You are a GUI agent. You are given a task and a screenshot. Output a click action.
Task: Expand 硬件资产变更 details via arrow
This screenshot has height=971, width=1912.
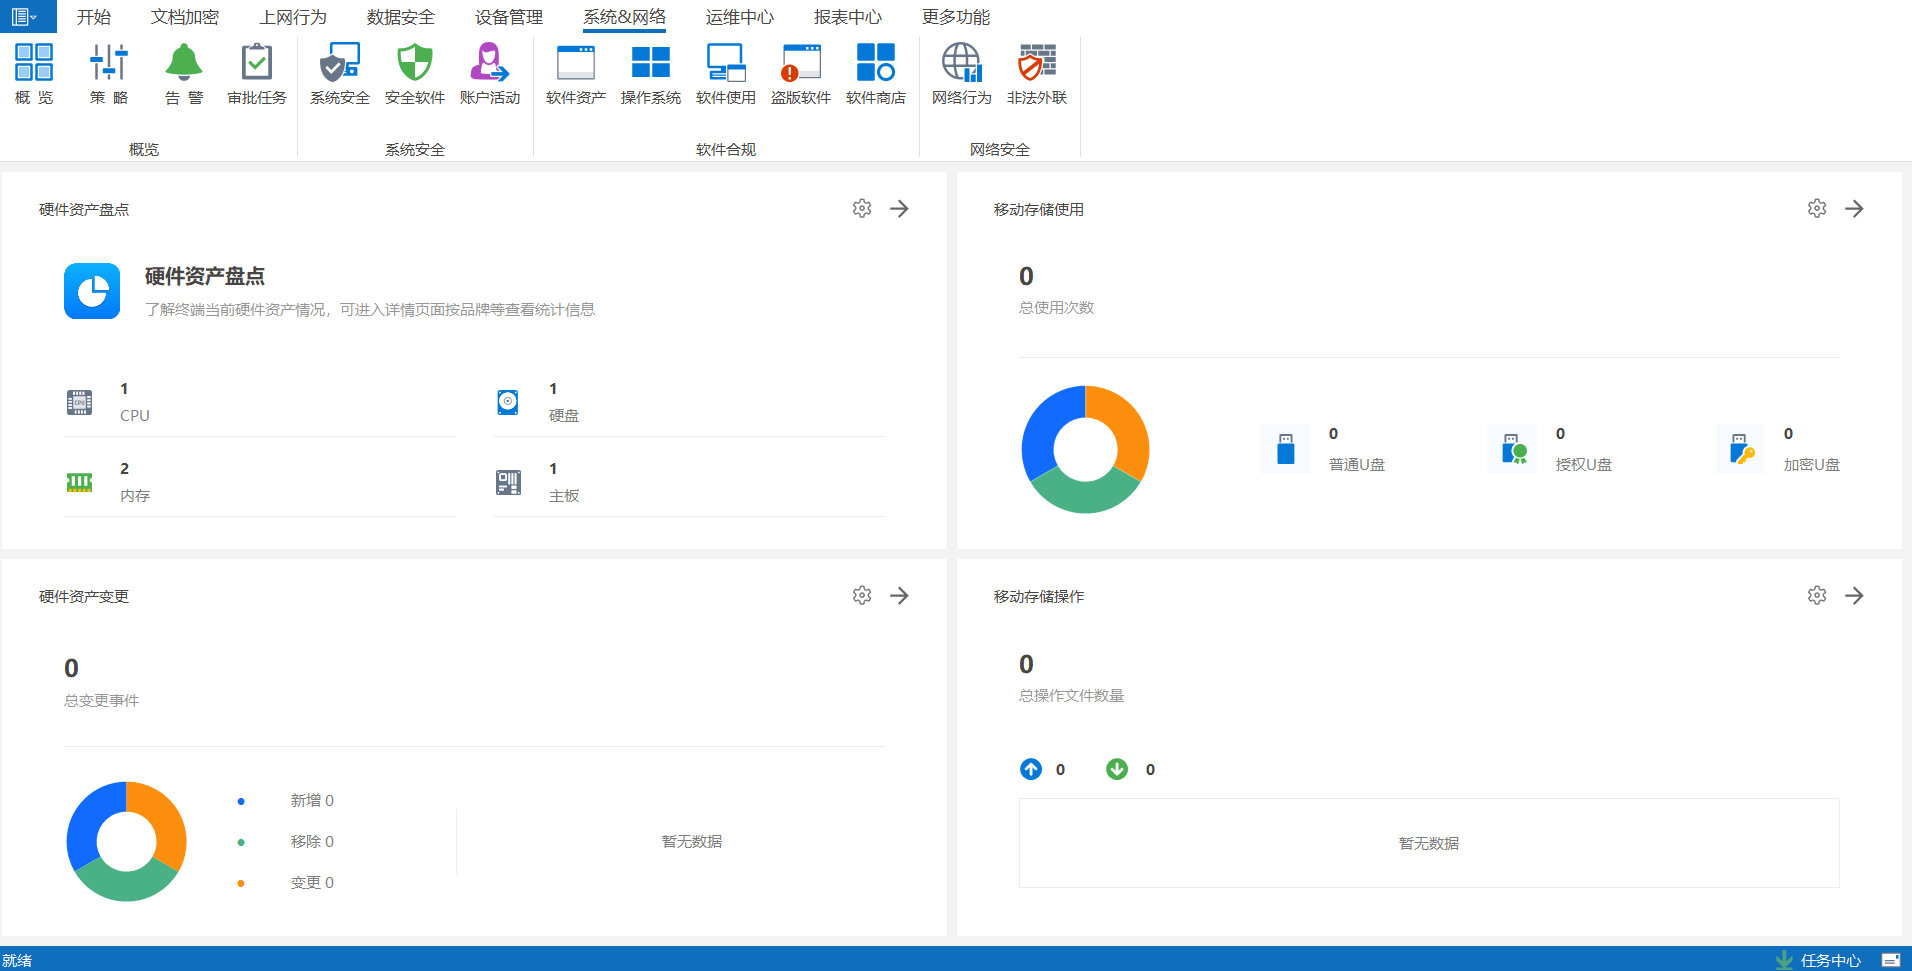pos(899,596)
